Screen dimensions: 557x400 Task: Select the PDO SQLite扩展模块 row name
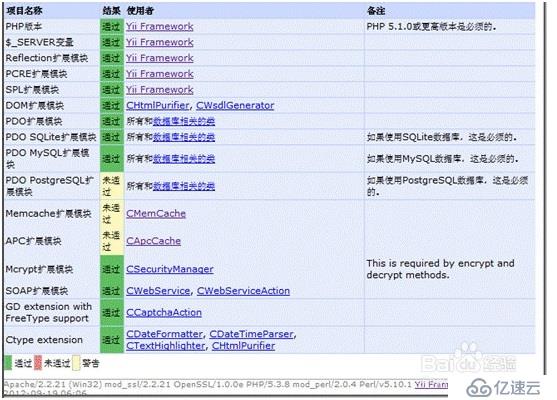(x=51, y=137)
